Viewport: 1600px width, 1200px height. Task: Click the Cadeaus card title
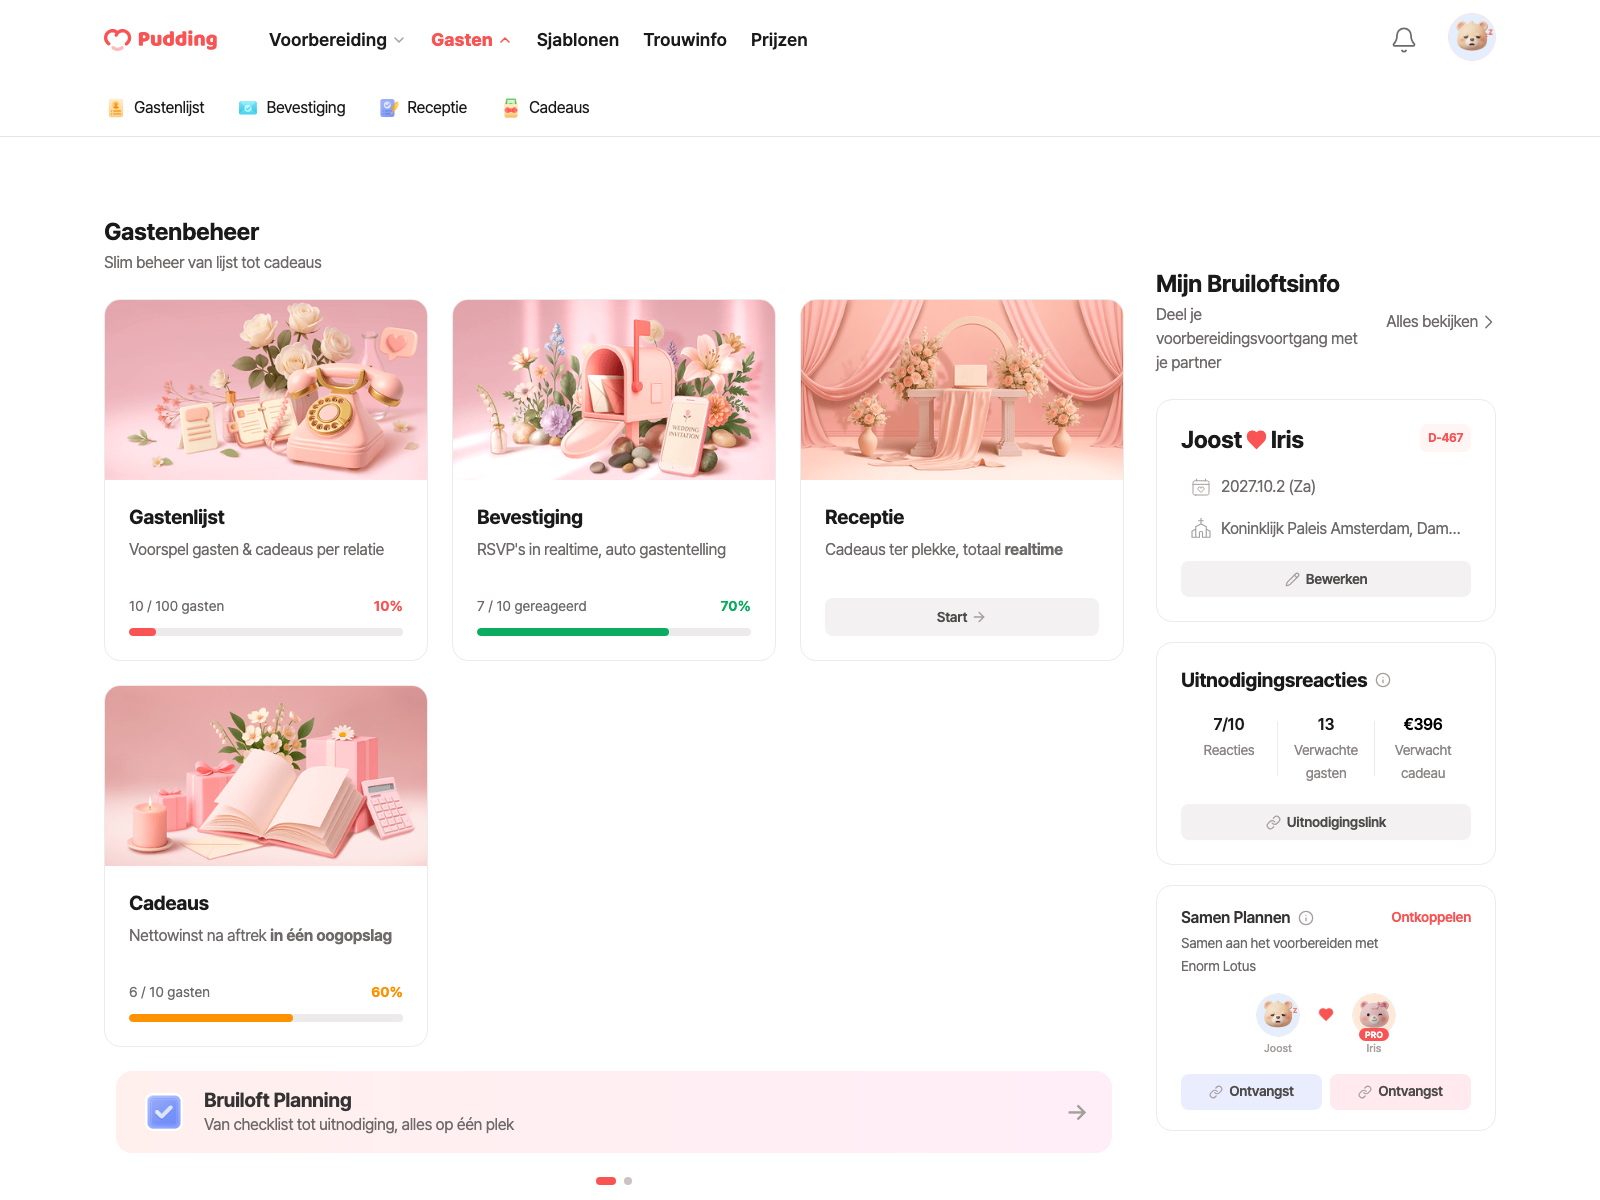tap(169, 903)
